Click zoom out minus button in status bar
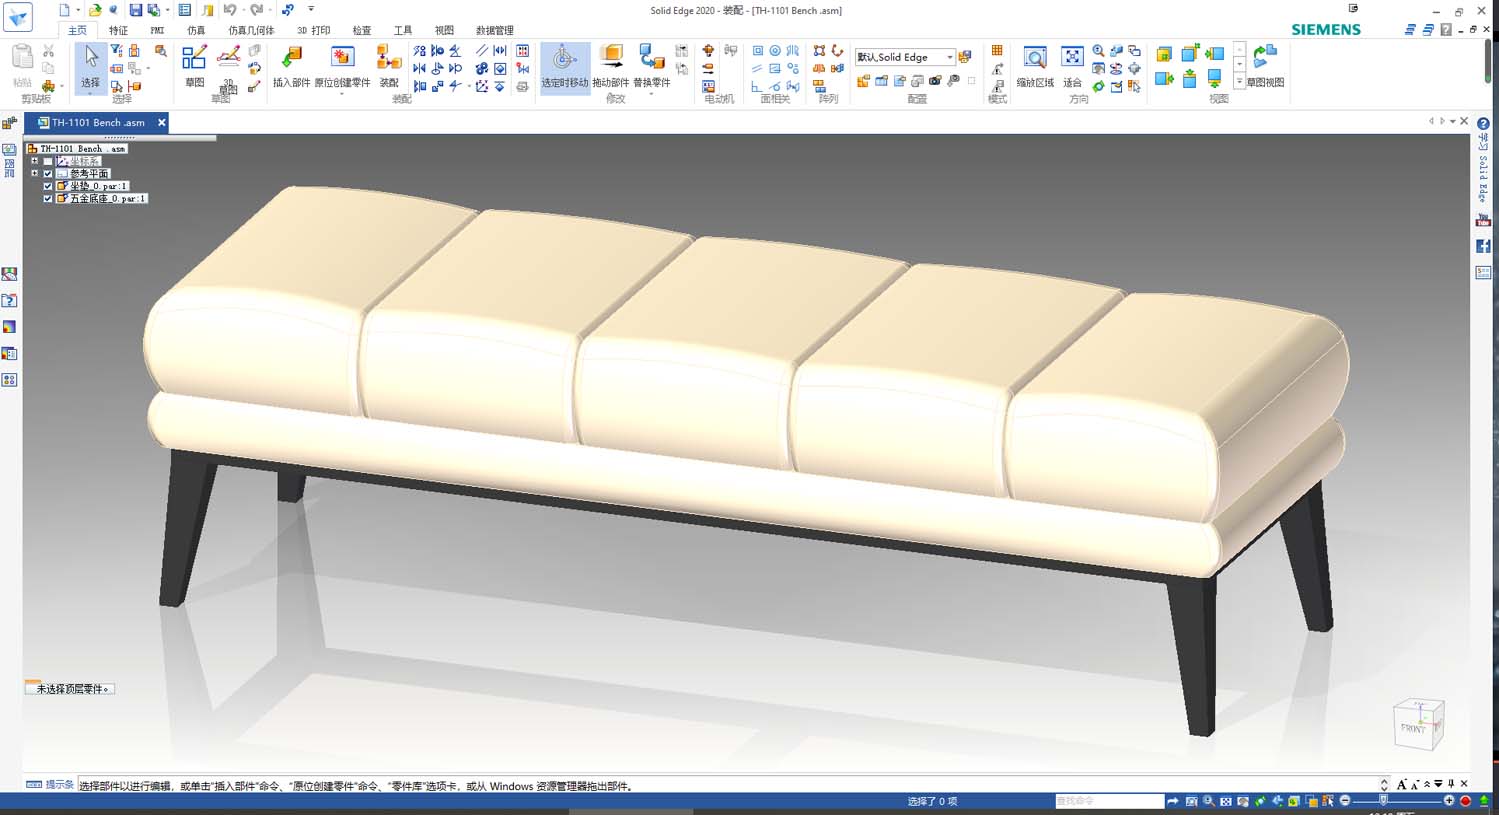1499x815 pixels. coord(1345,801)
